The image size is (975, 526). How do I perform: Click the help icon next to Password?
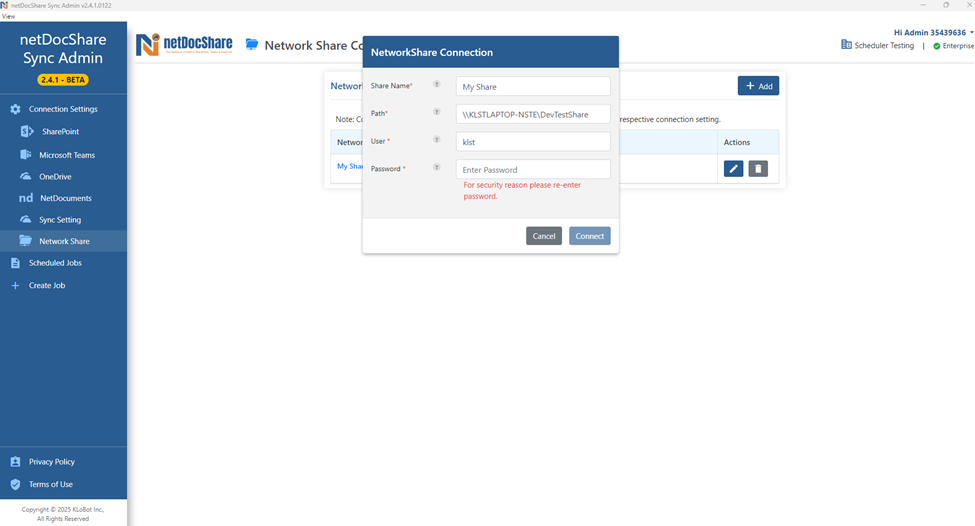click(437, 167)
